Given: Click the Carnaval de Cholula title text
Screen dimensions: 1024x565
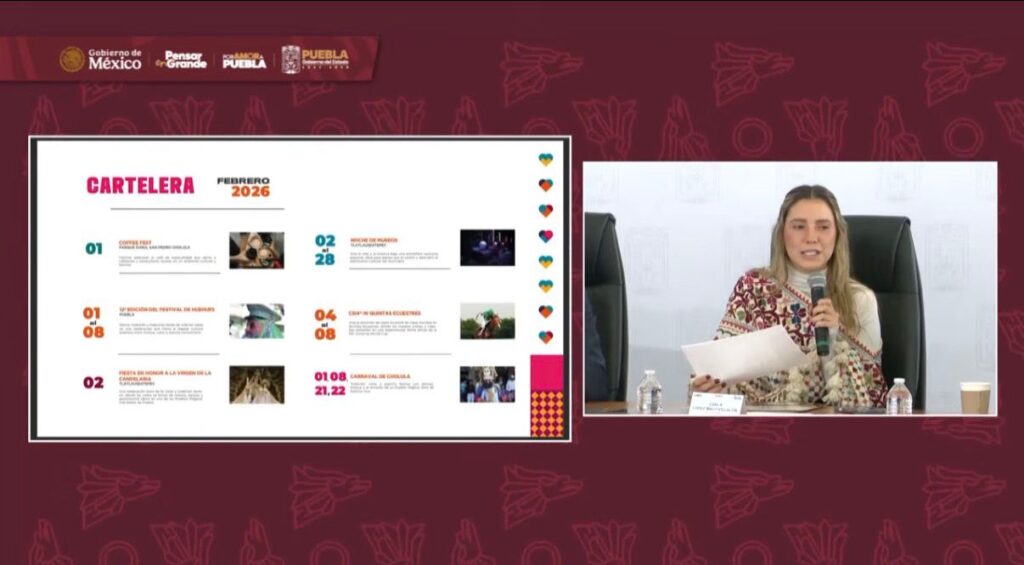Looking at the screenshot, I should point(380,377).
